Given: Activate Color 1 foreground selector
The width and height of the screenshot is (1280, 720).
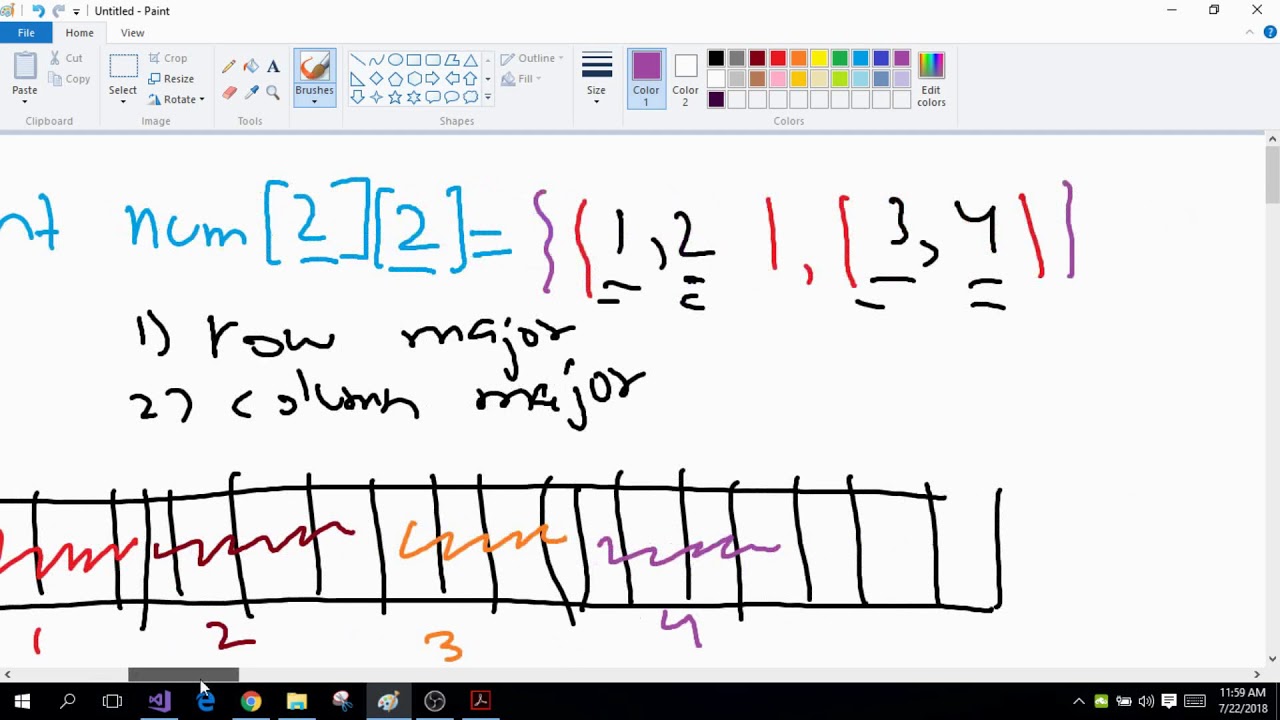Looking at the screenshot, I should tap(646, 79).
